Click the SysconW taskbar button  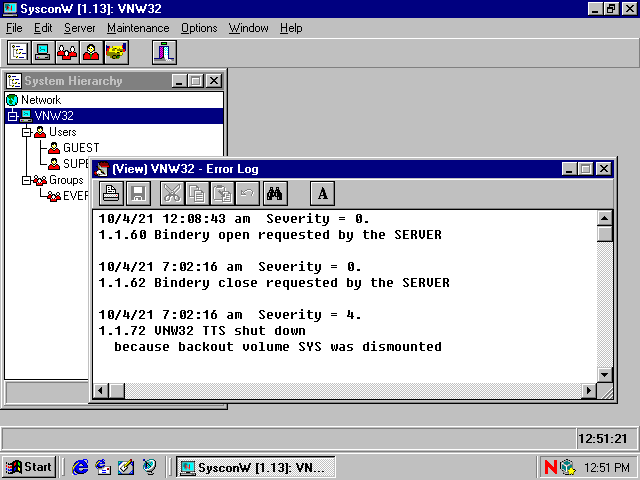[x=256, y=467]
